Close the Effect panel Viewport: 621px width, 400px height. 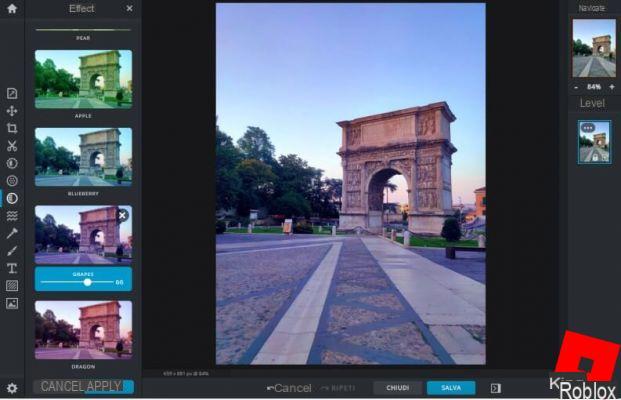tap(130, 8)
